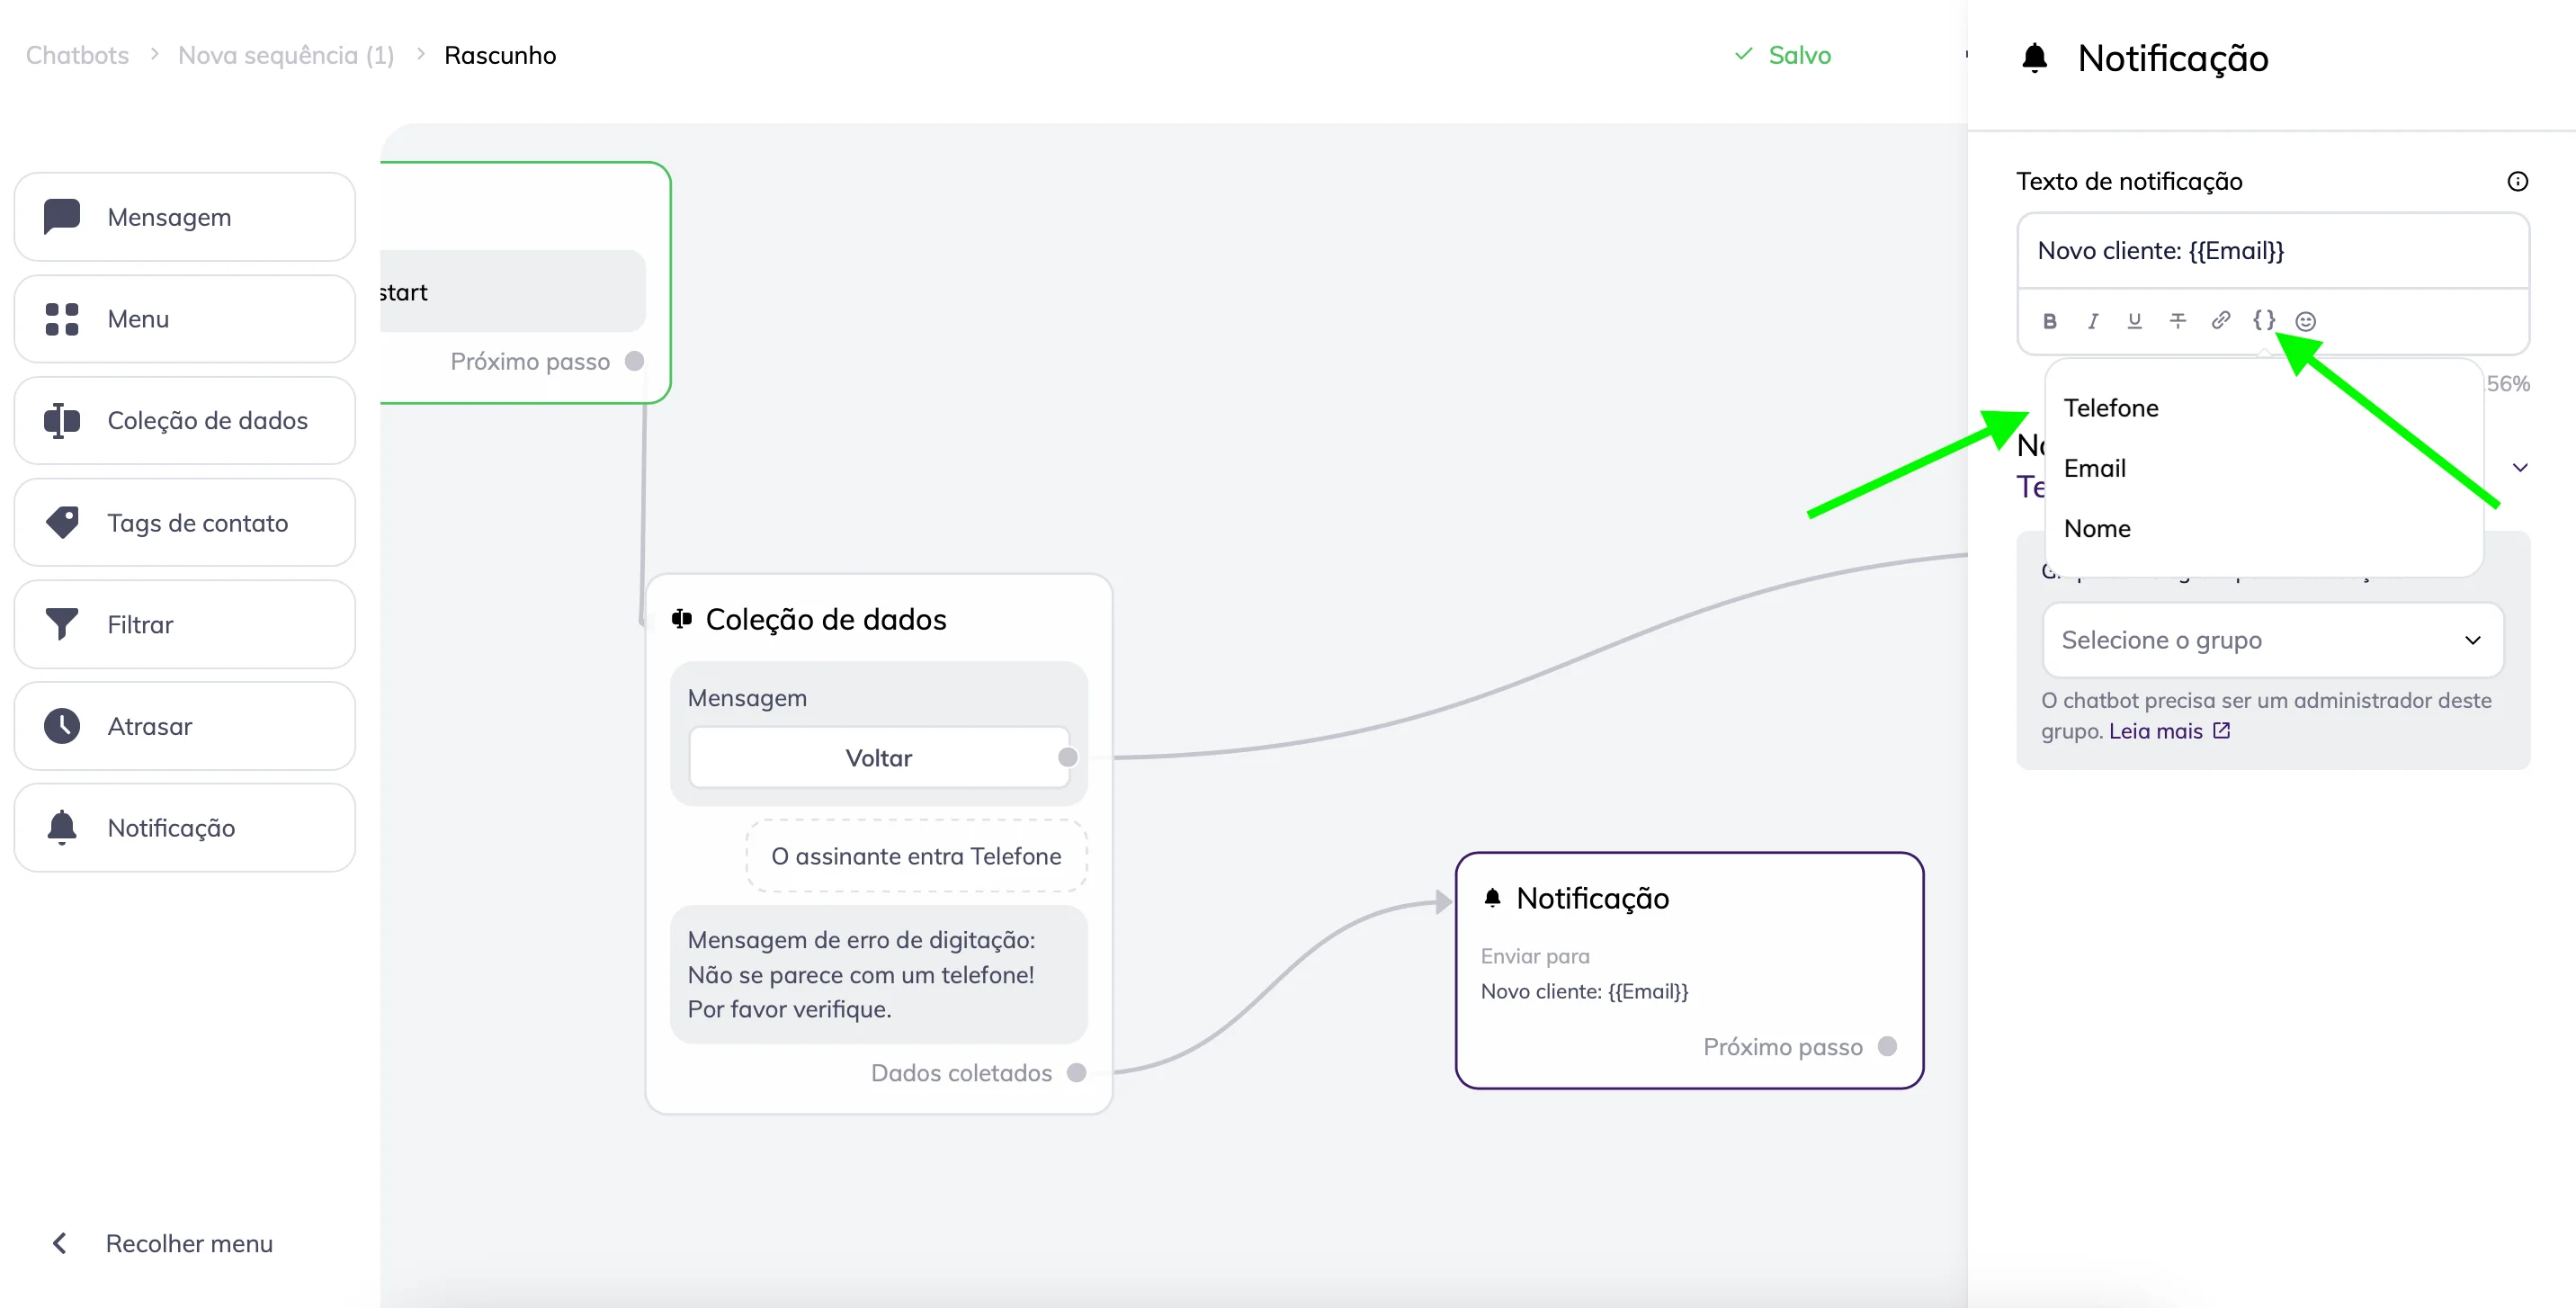The height and width of the screenshot is (1308, 2576).
Task: Click the external link icon after Leia mais
Action: tap(2222, 731)
